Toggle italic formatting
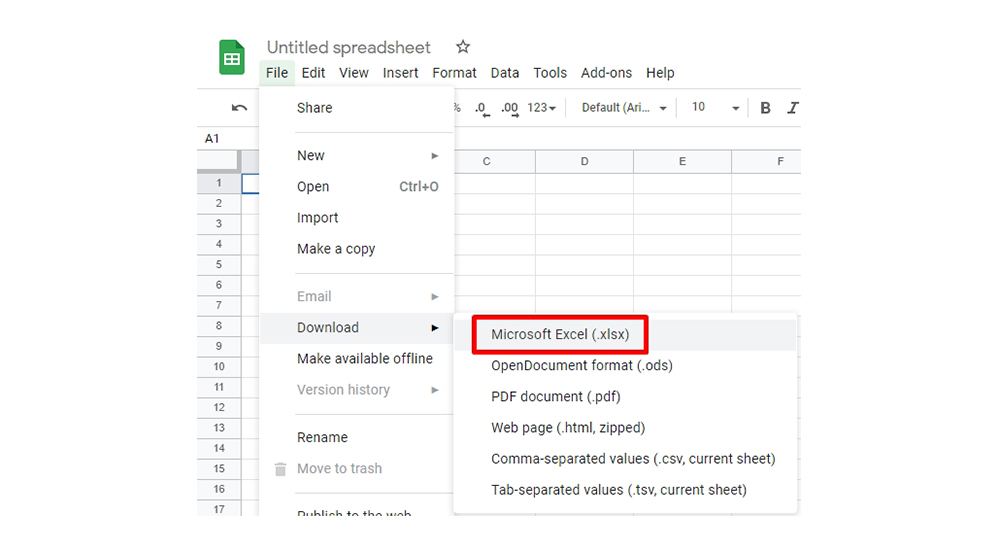Viewport: 1000px width, 542px height. click(793, 108)
